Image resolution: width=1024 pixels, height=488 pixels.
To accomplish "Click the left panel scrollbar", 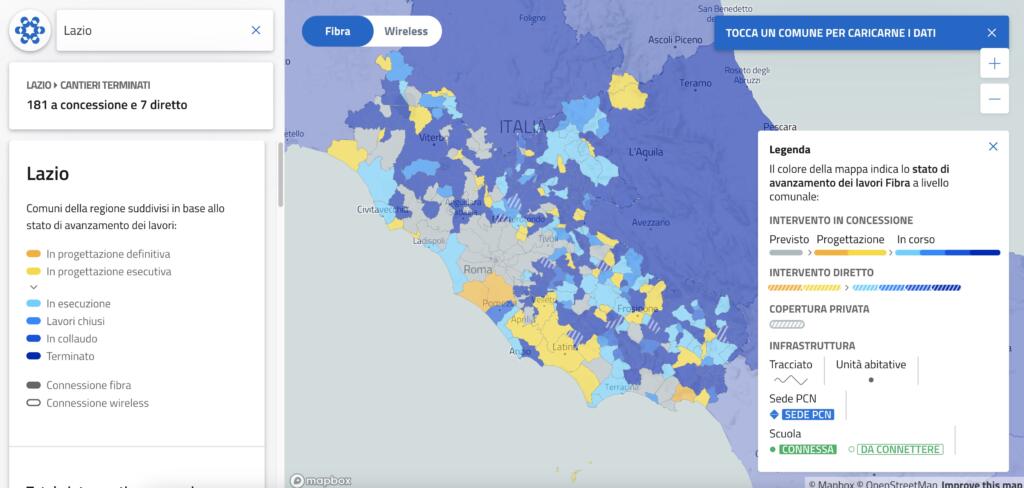I will (x=280, y=180).
